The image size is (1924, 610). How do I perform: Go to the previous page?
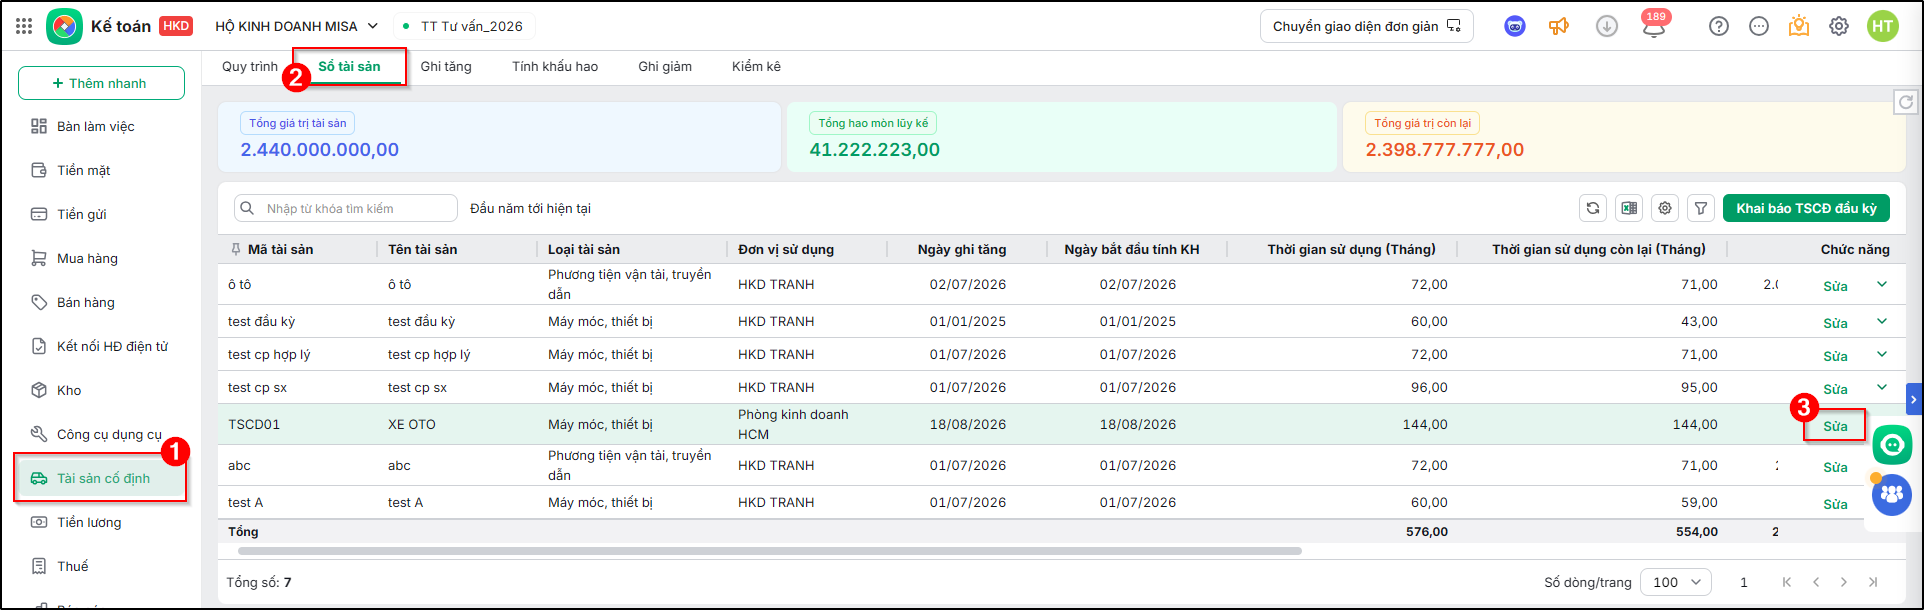point(1816,582)
